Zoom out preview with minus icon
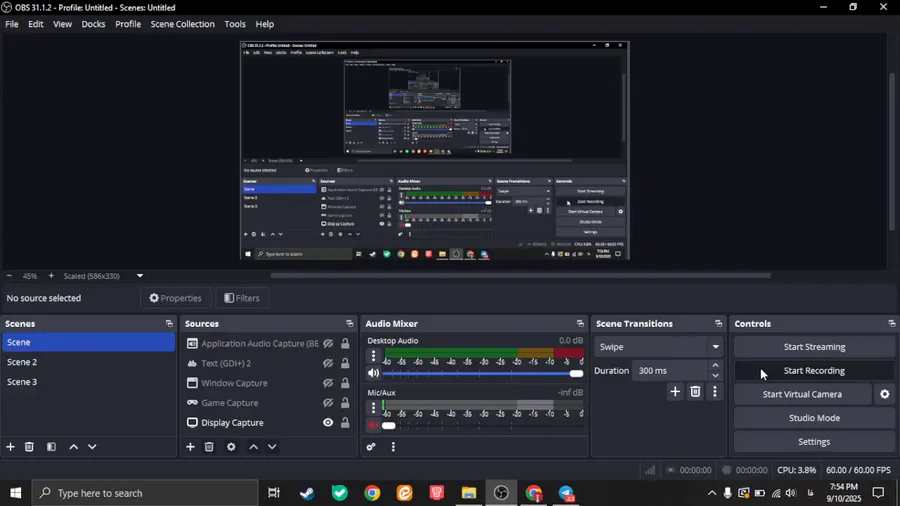Viewport: 900px width, 506px height. pyautogui.click(x=9, y=276)
